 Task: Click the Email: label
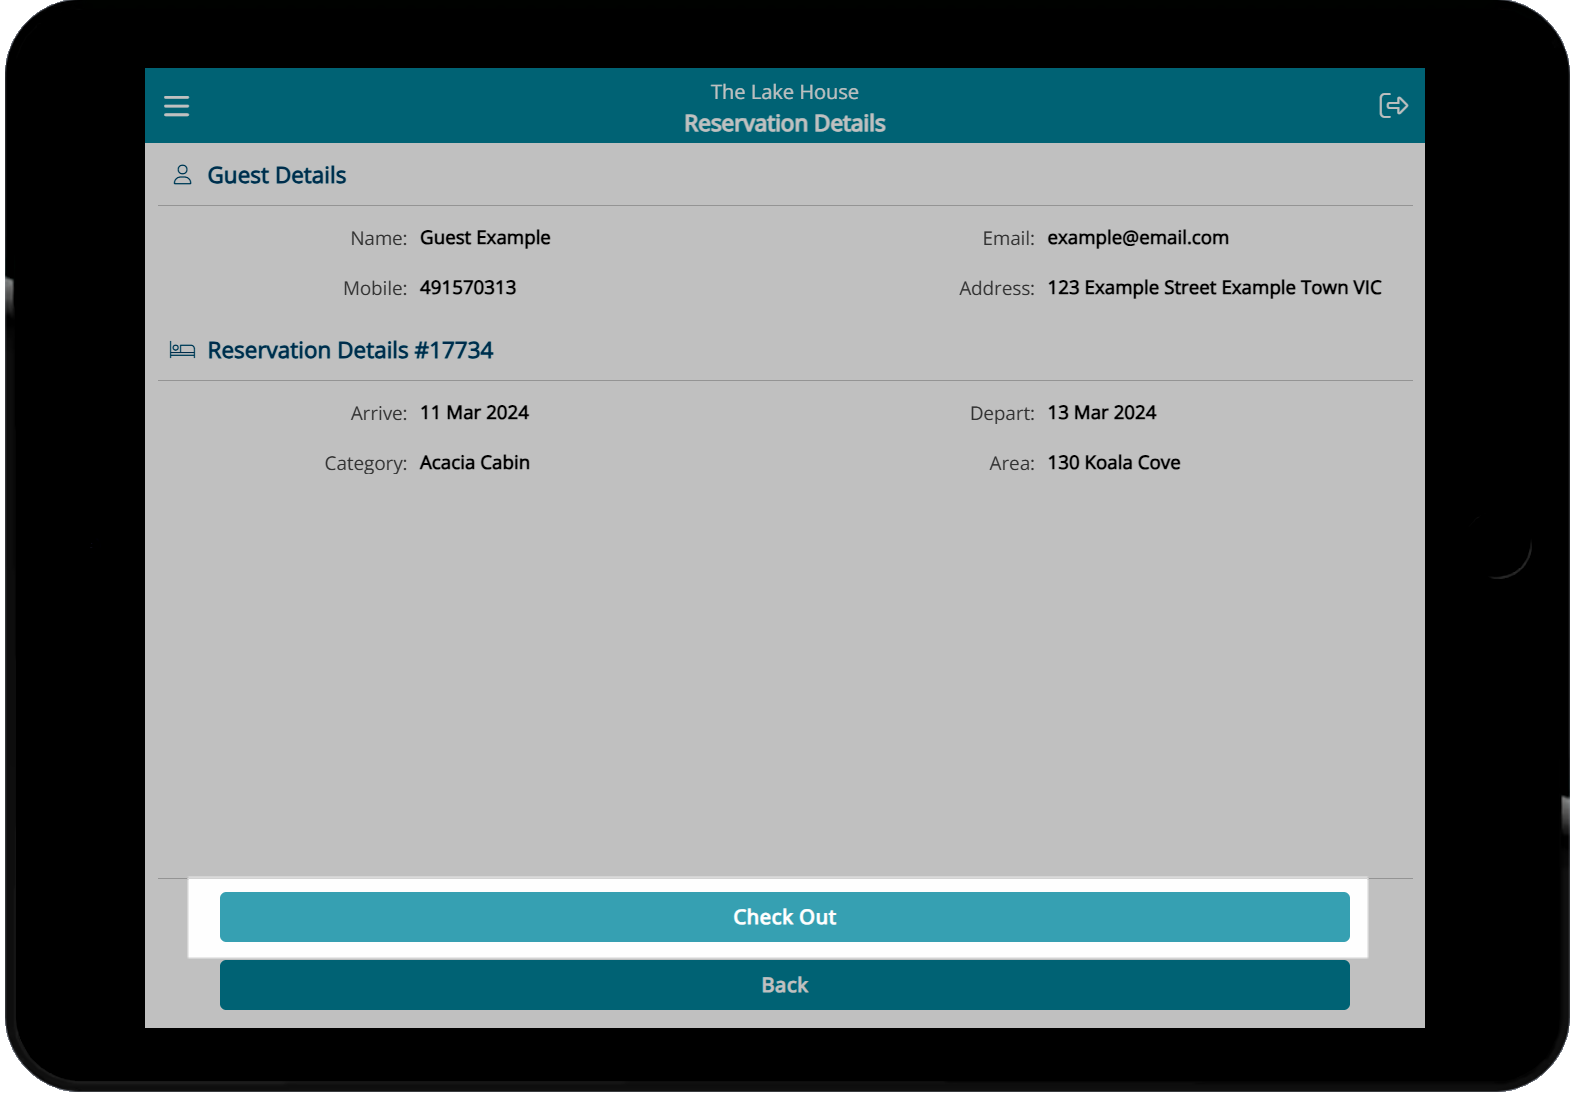[x=1008, y=238]
